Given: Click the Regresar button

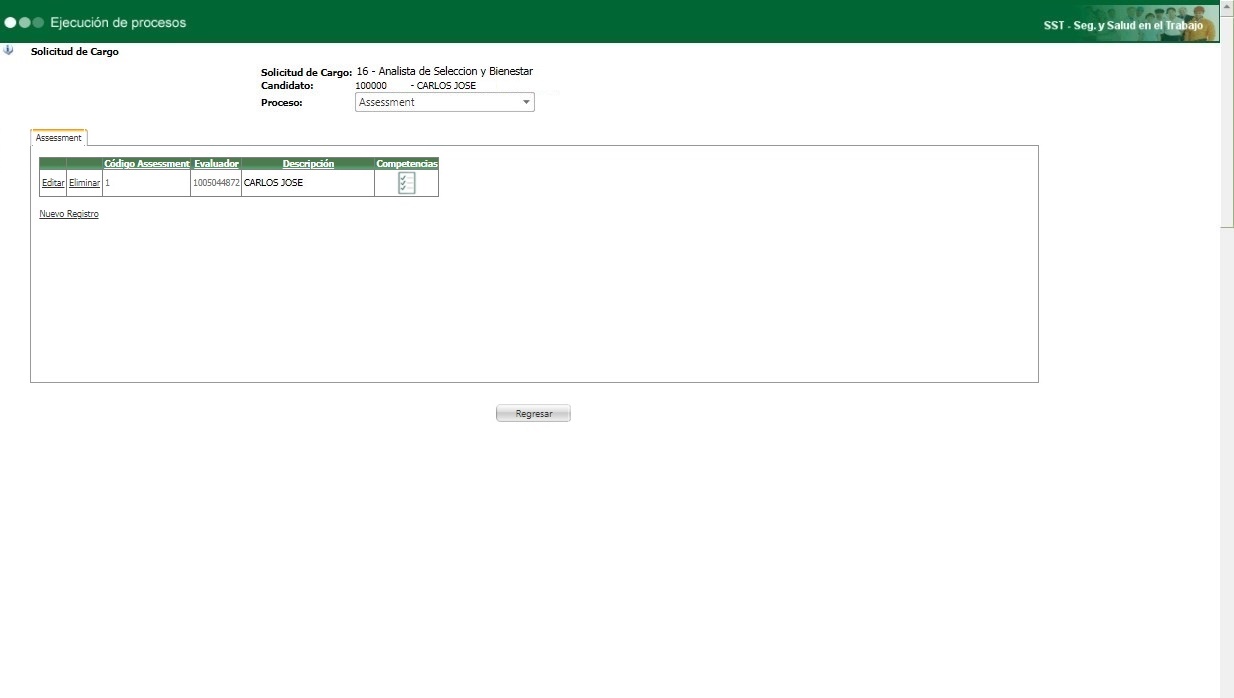Looking at the screenshot, I should coord(533,413).
